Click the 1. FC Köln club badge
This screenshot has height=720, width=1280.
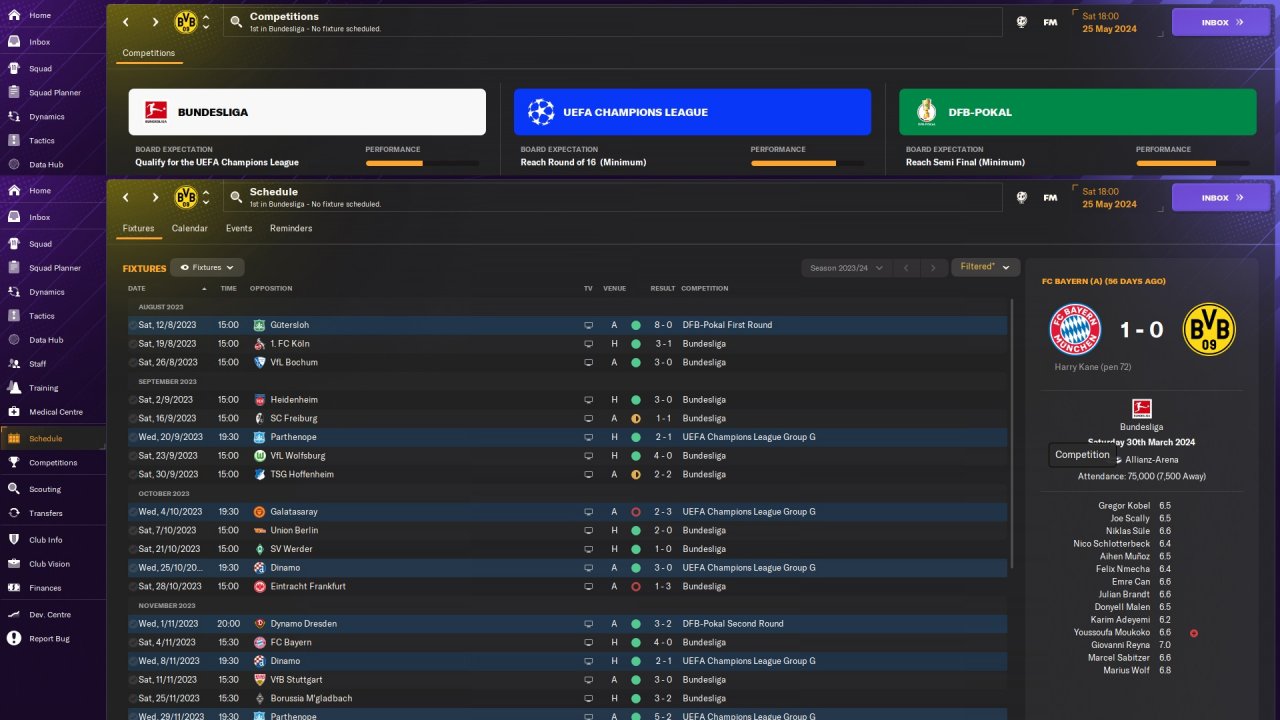[259, 344]
